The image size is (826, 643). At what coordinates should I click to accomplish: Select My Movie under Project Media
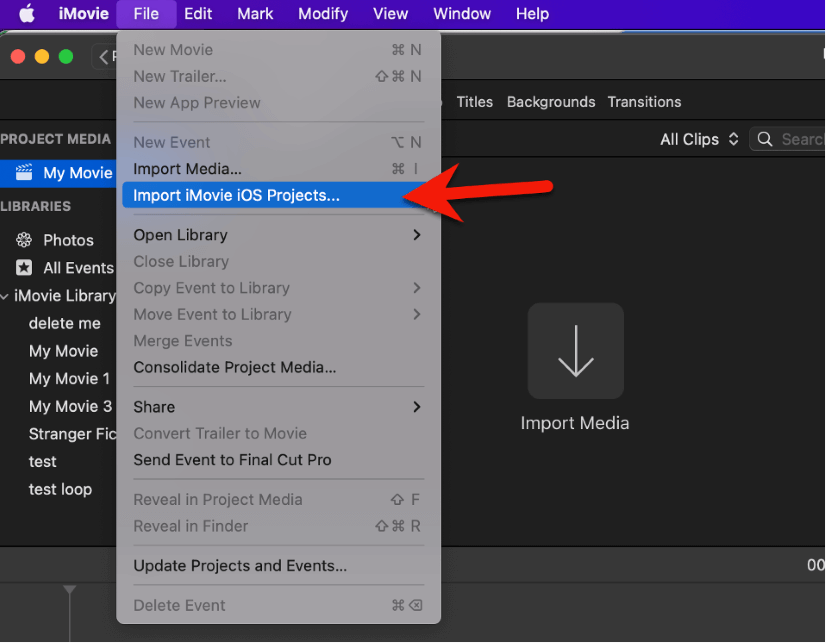pyautogui.click(x=58, y=173)
